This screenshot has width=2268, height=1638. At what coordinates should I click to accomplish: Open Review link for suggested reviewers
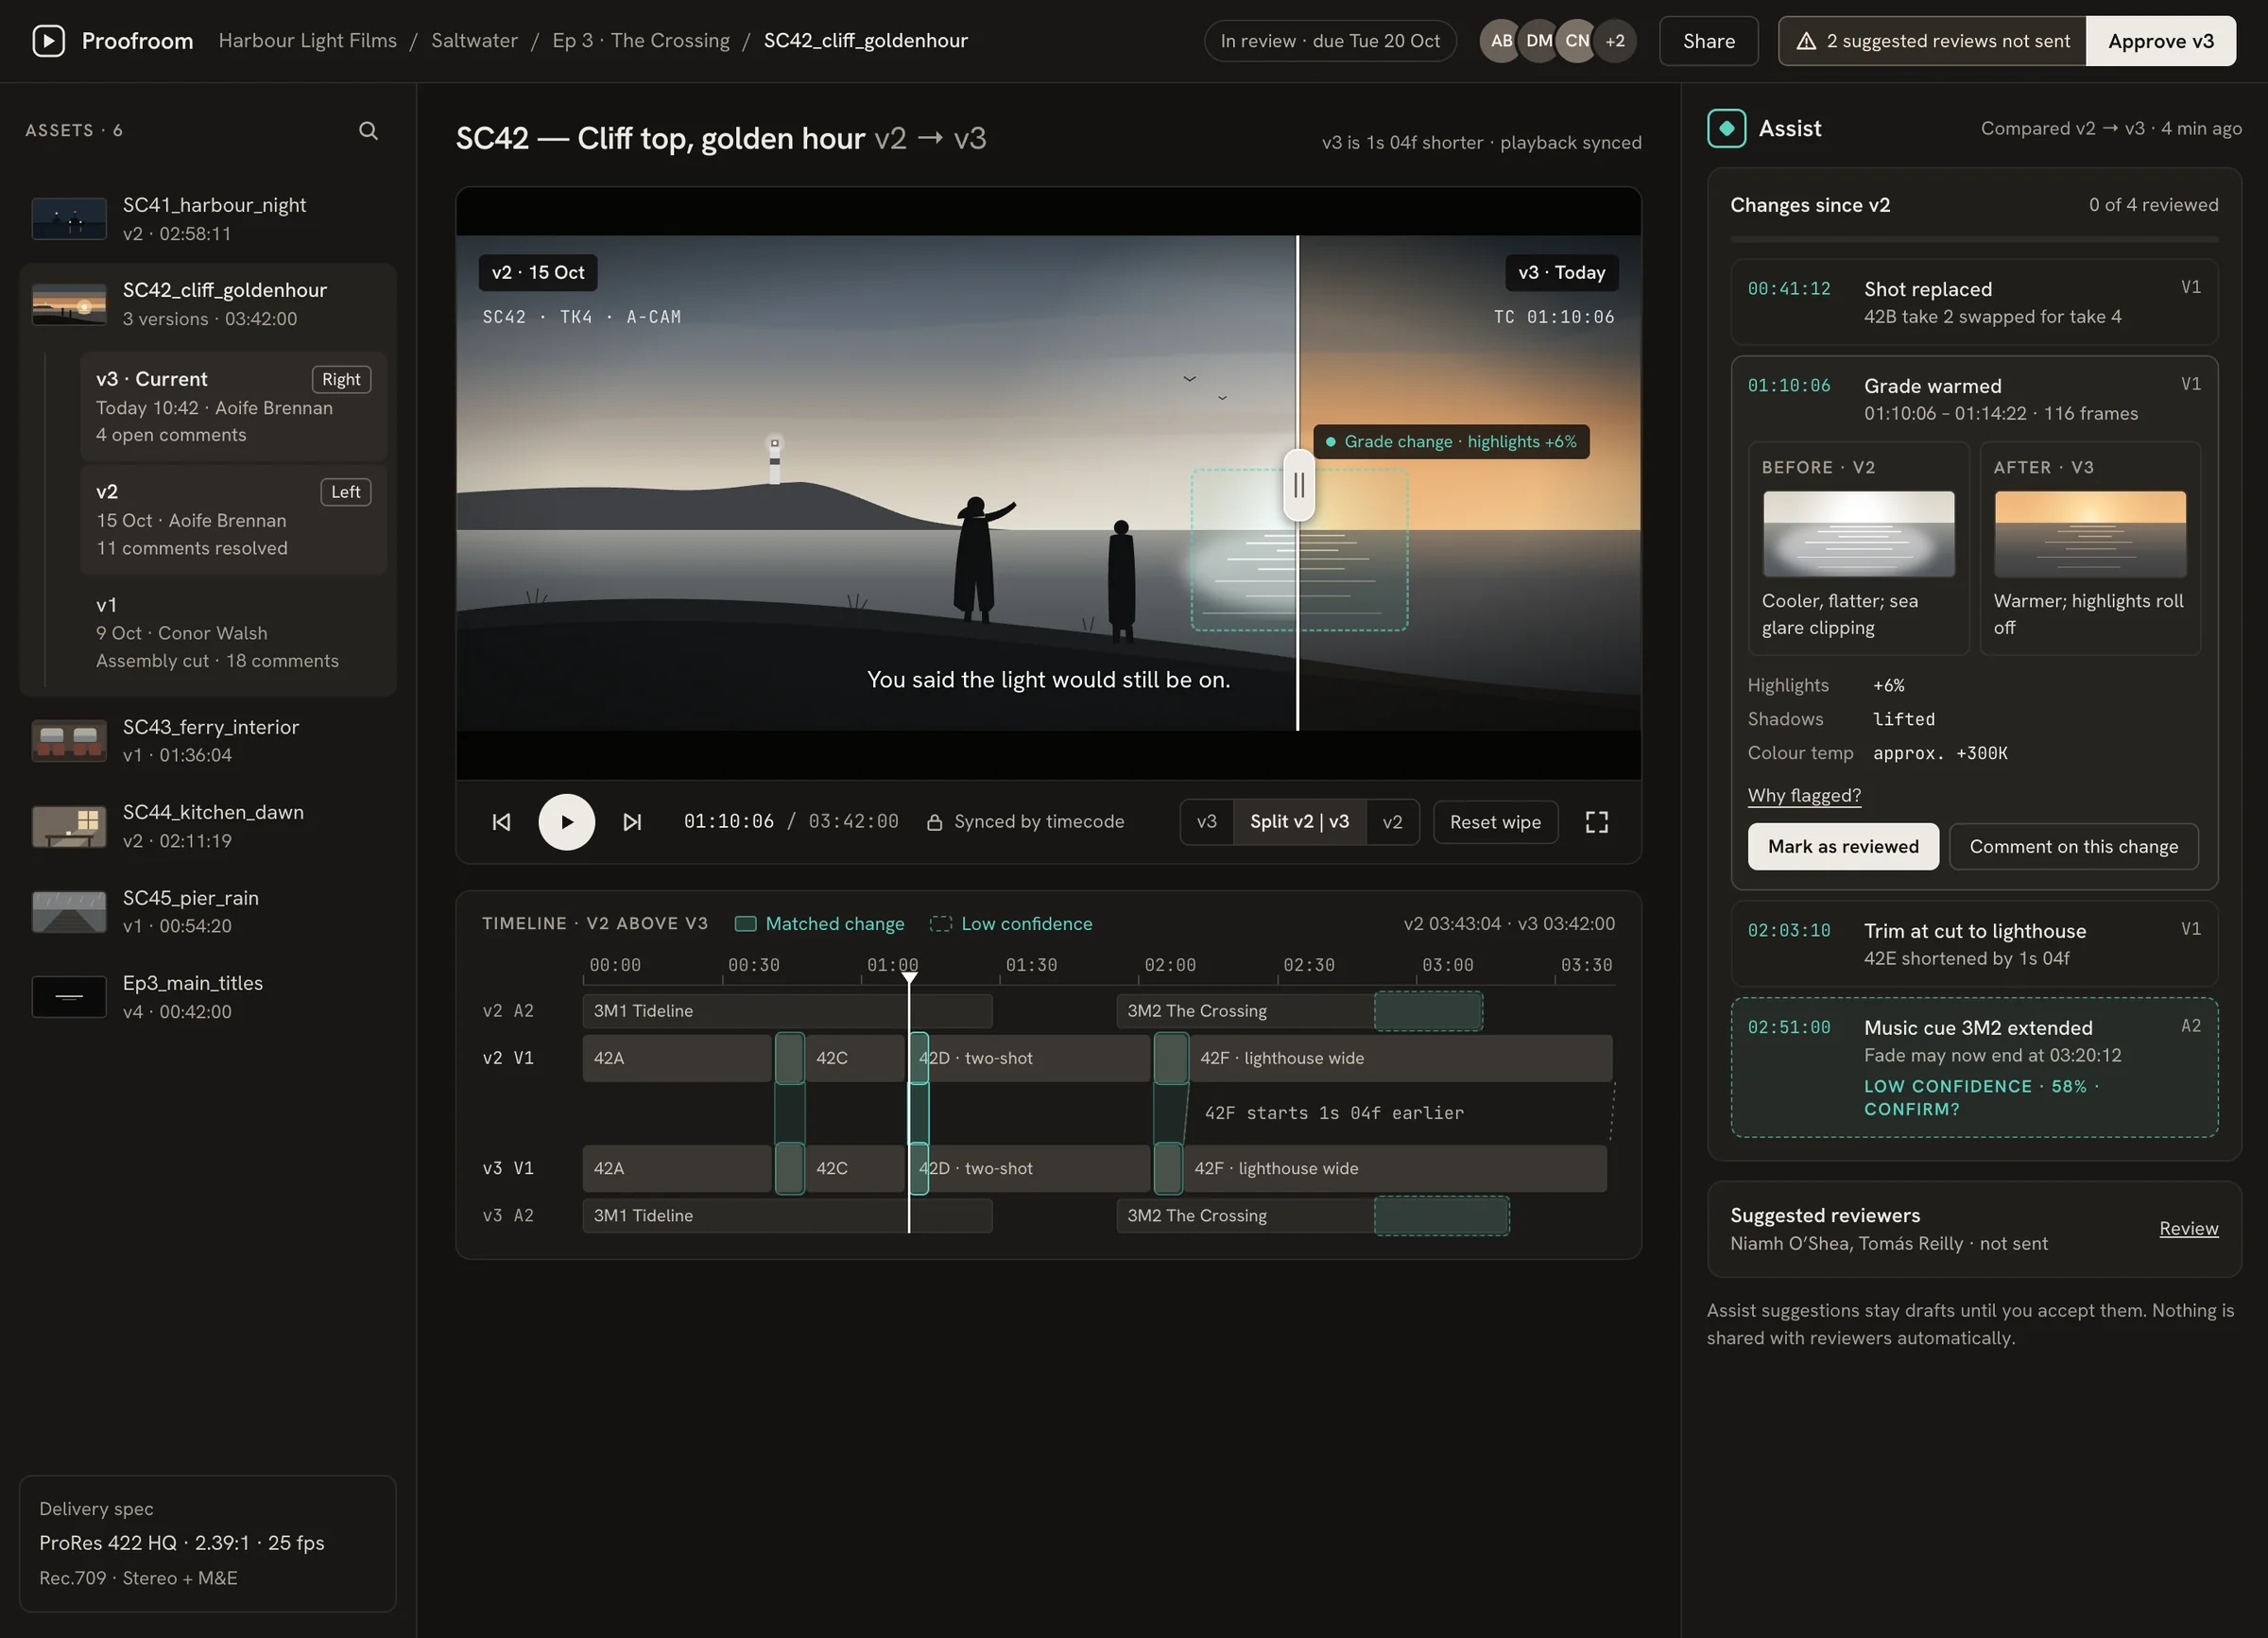(x=2188, y=1229)
